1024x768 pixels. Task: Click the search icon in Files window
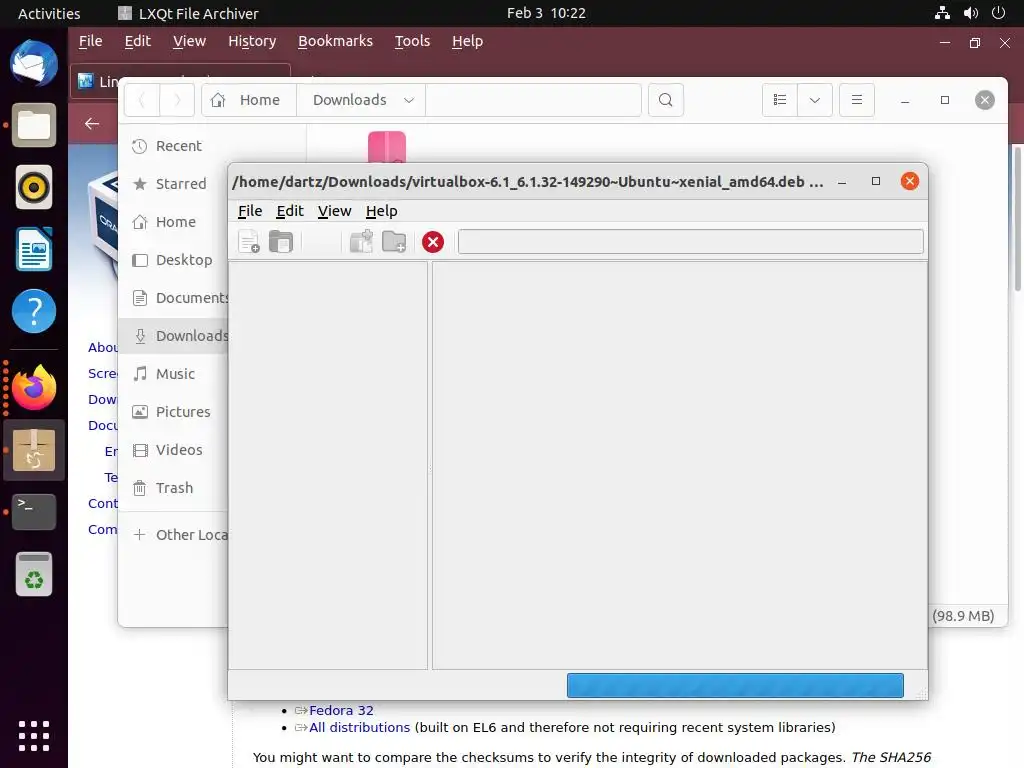[665, 100]
